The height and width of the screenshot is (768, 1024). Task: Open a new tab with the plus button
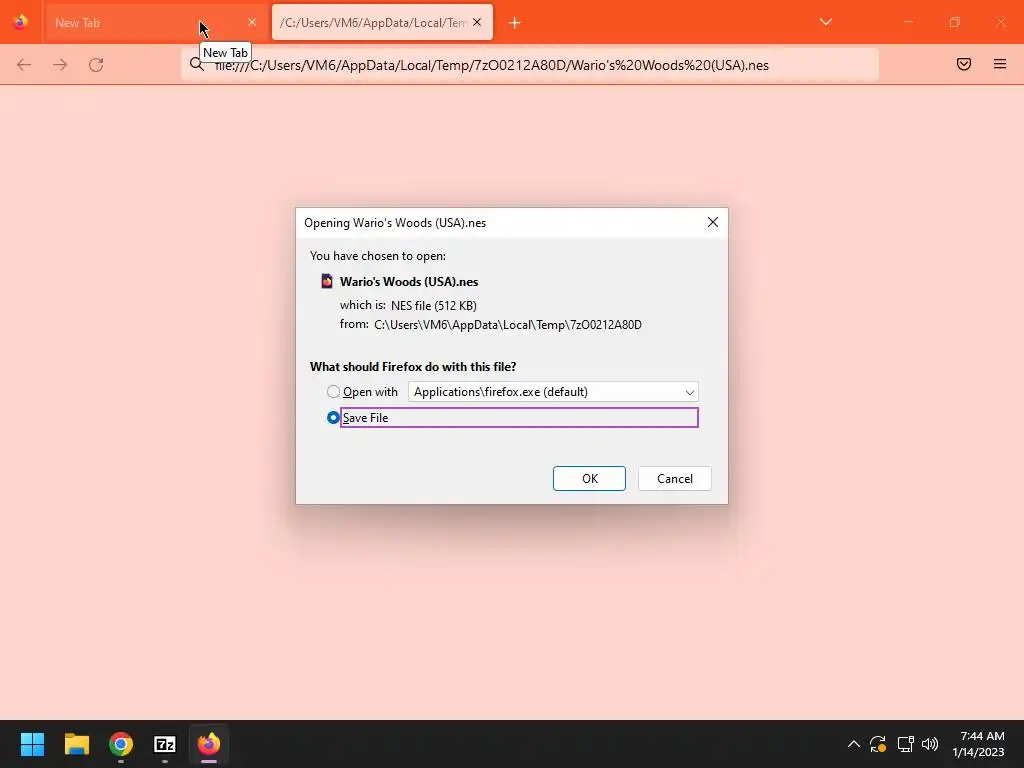pyautogui.click(x=514, y=23)
